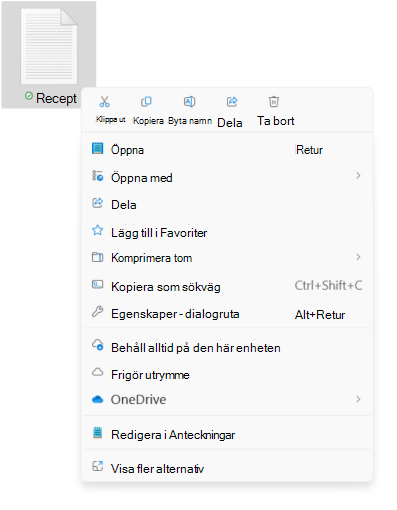The height and width of the screenshot is (510, 397).
Task: Click the Visa fler alternativ expand icon
Action: [x=97, y=466]
